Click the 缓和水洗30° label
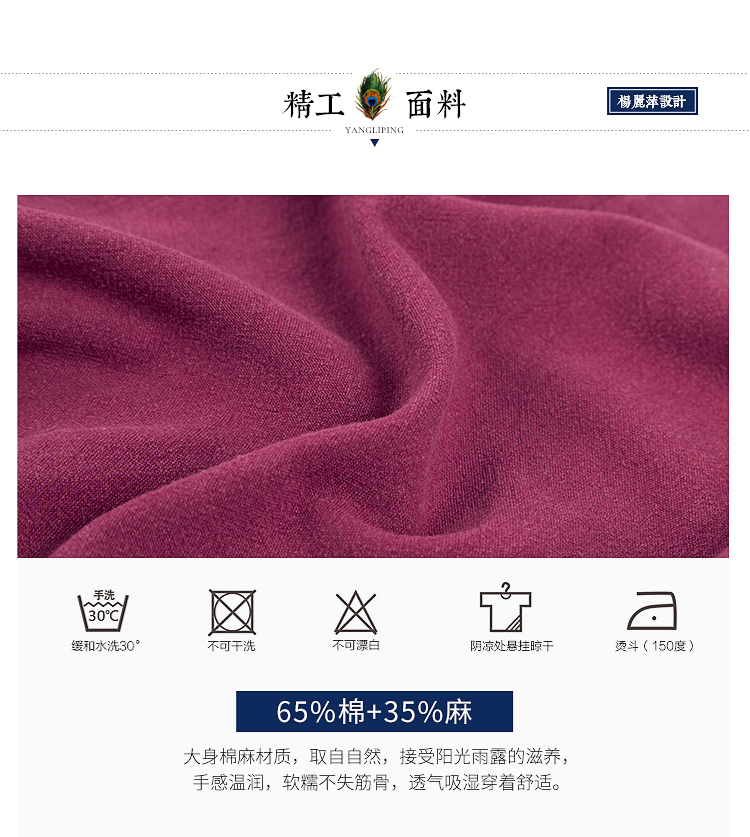Screen dimensions: 750x837 tap(106, 646)
